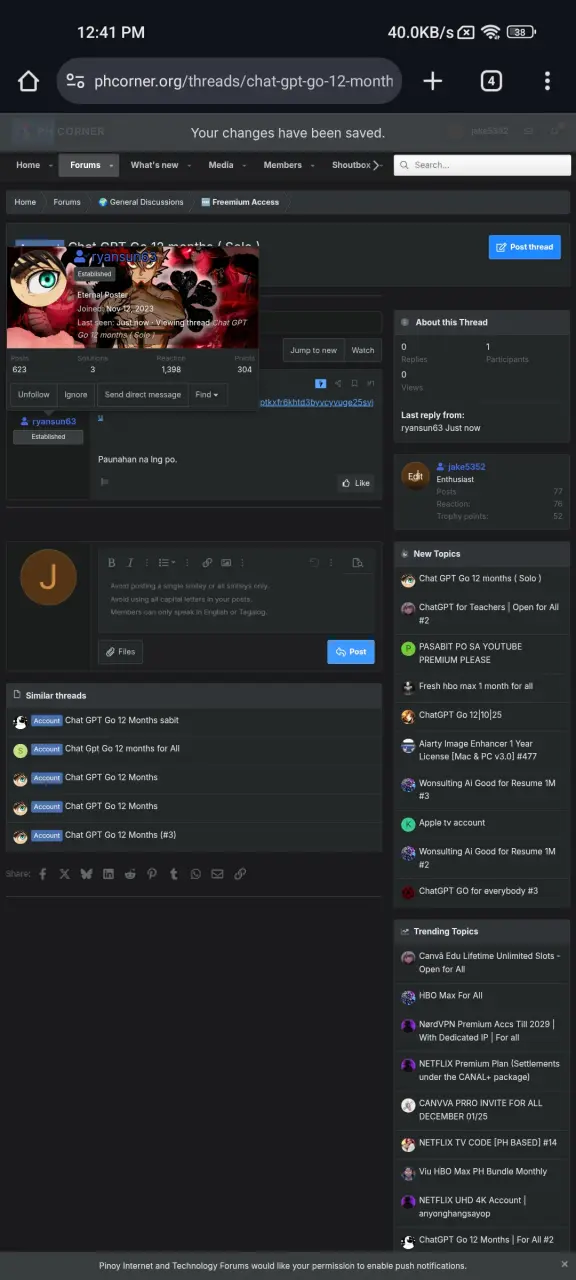Toggle the editor preview icon
576x1280 pixels.
coord(357,563)
